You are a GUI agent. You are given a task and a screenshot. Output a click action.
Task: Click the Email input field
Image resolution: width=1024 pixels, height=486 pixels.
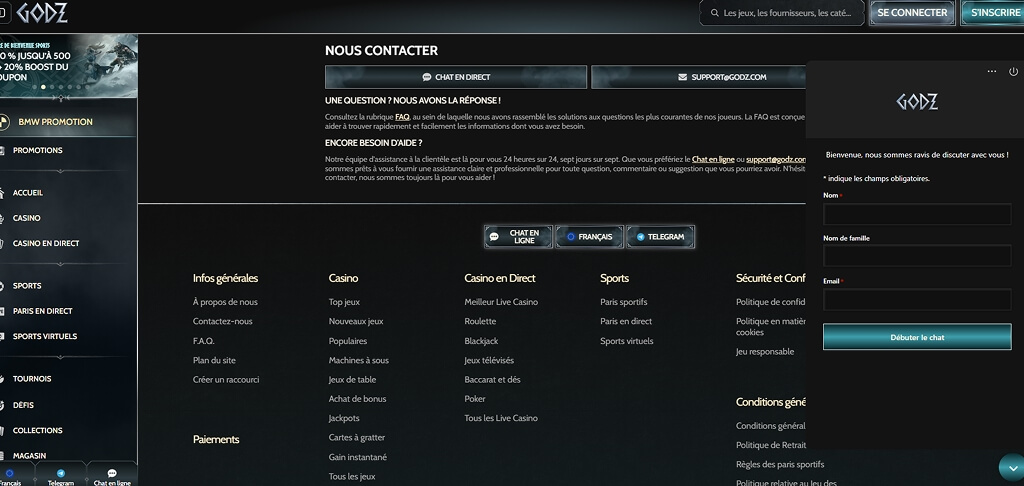(x=917, y=300)
